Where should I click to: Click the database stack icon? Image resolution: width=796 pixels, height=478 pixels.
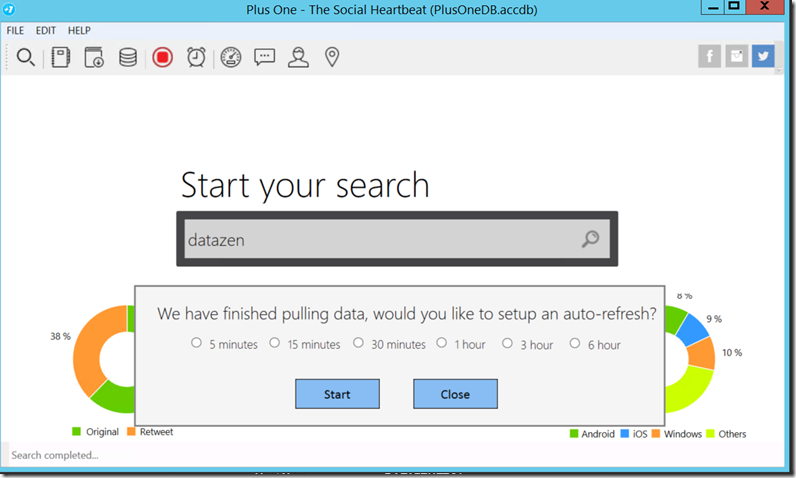128,57
